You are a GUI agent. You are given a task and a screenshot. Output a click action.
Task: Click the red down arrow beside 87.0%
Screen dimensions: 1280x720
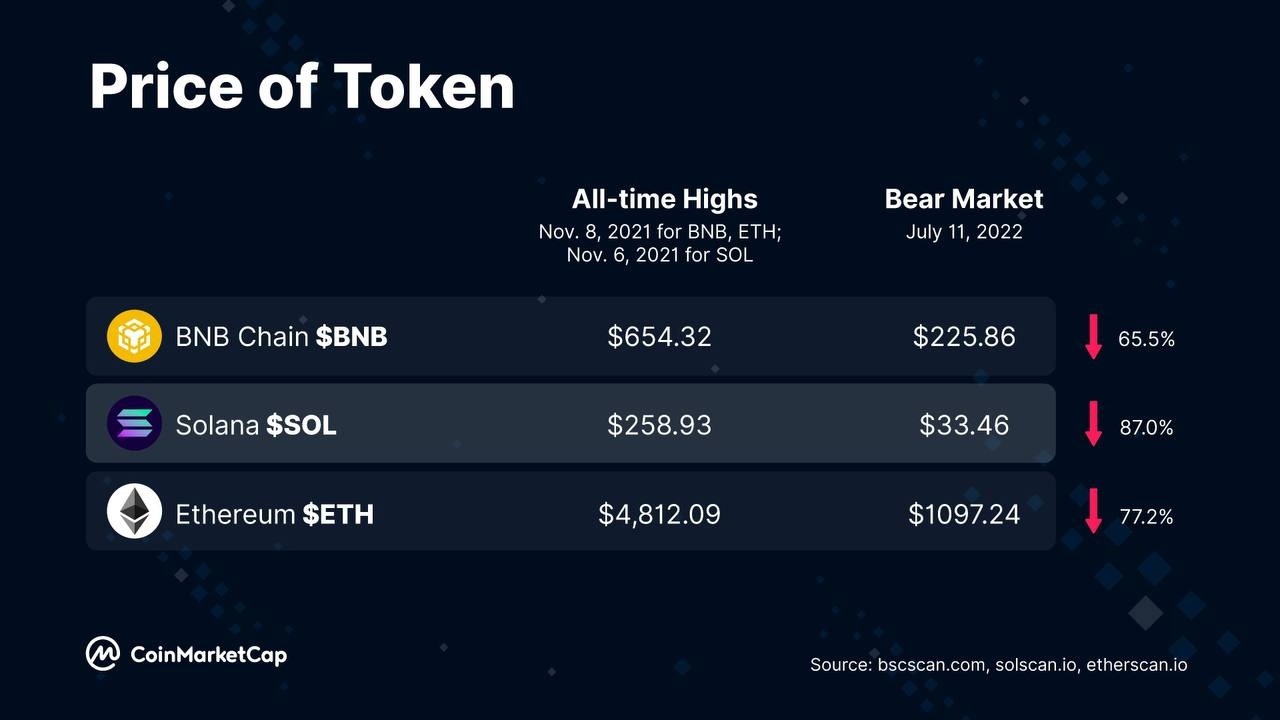pyautogui.click(x=1093, y=423)
